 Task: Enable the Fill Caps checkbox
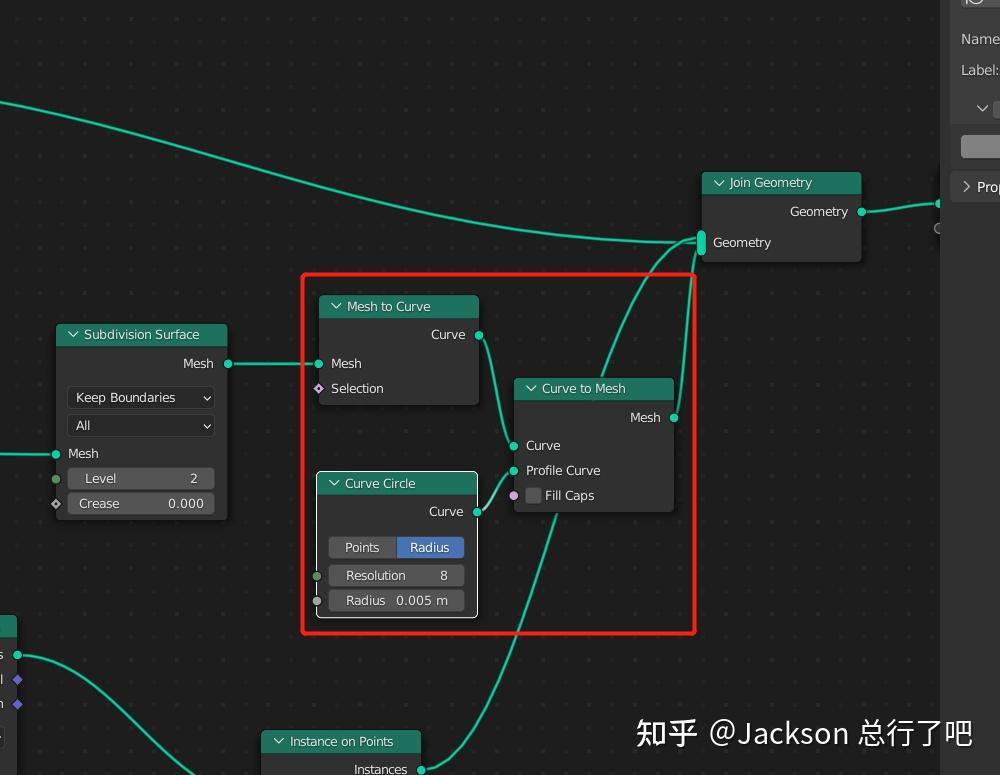(534, 496)
